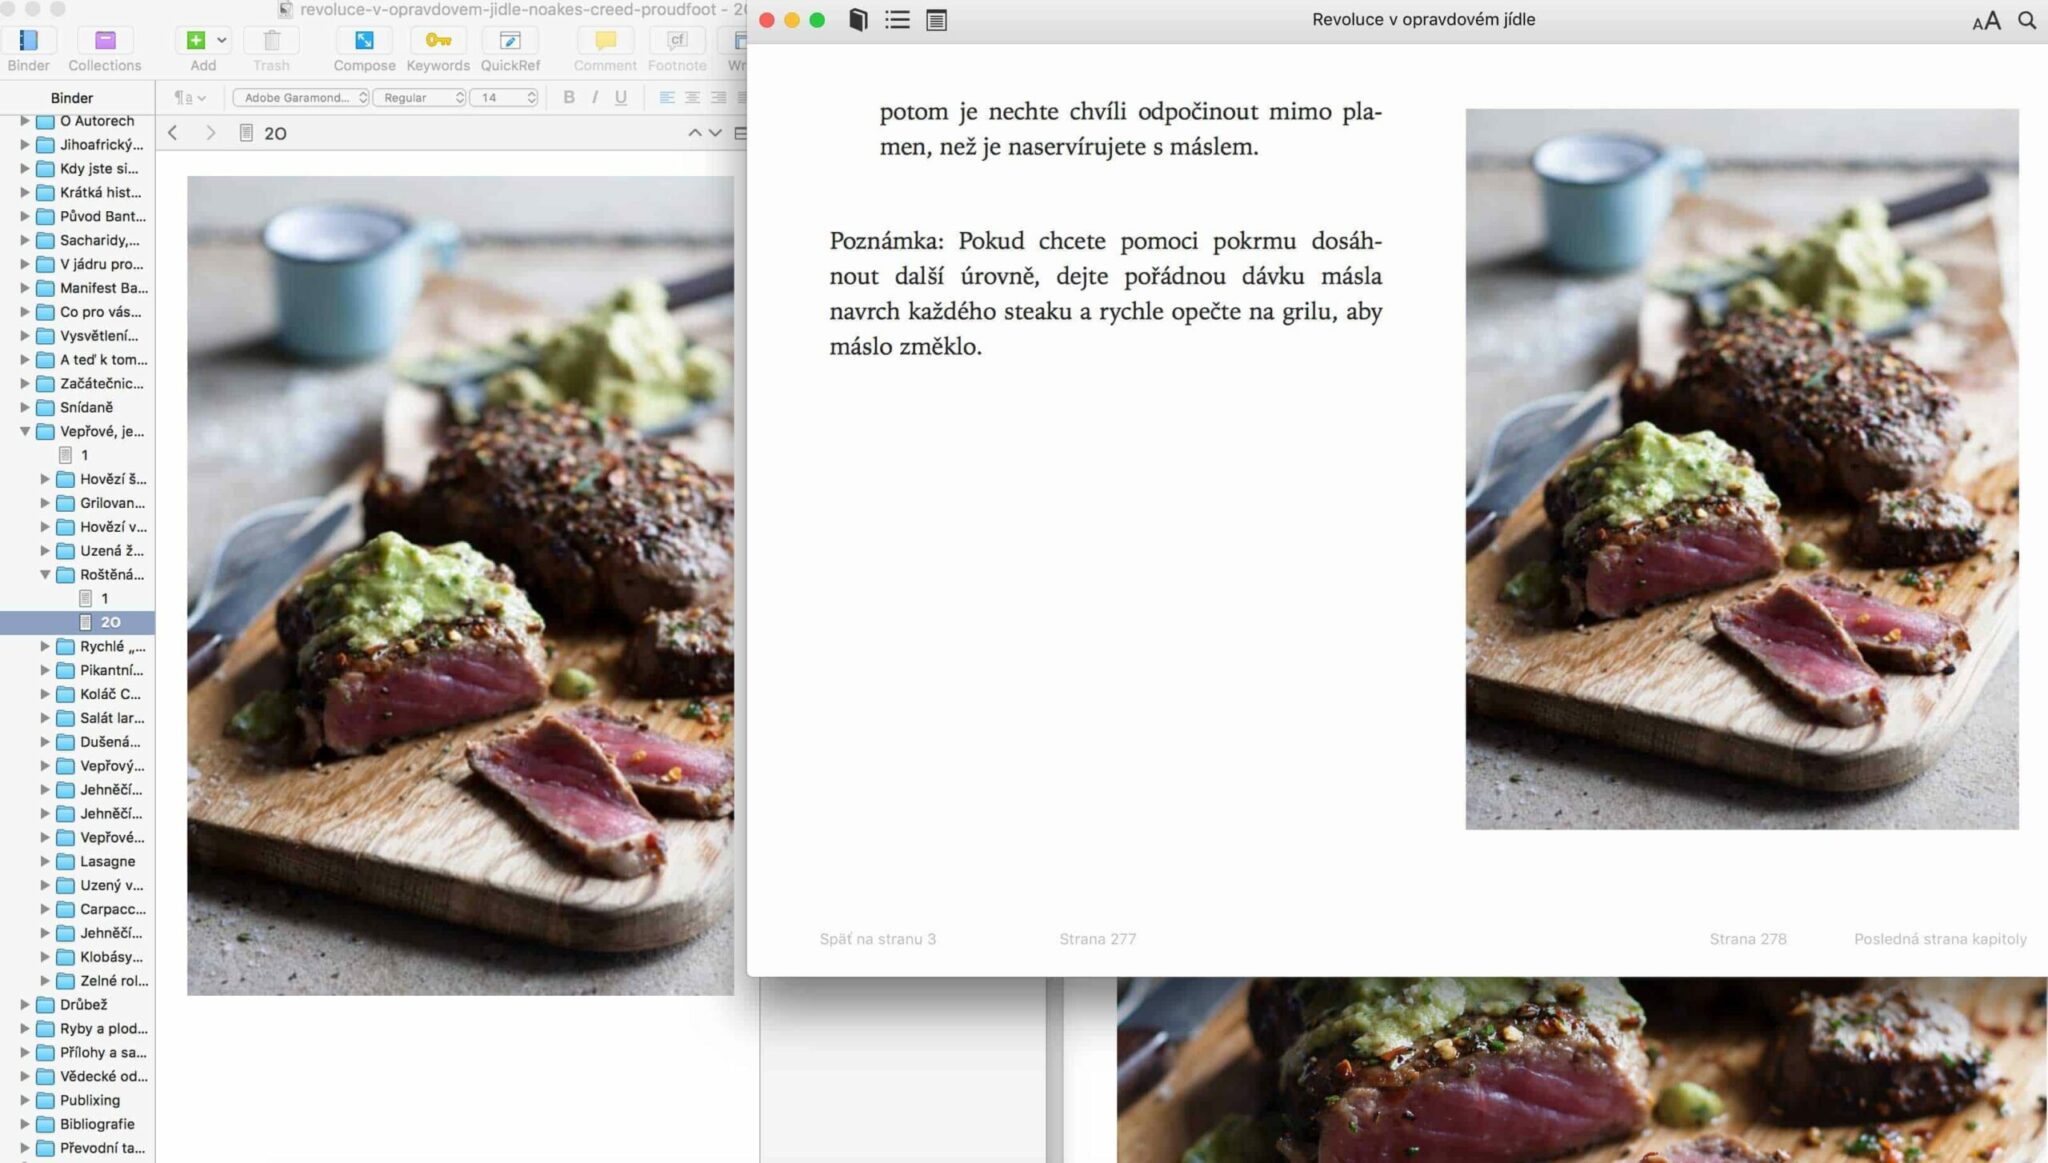Image resolution: width=2048 pixels, height=1163 pixels.
Task: Open the Adobe Garamond font dropdown
Action: tap(301, 98)
